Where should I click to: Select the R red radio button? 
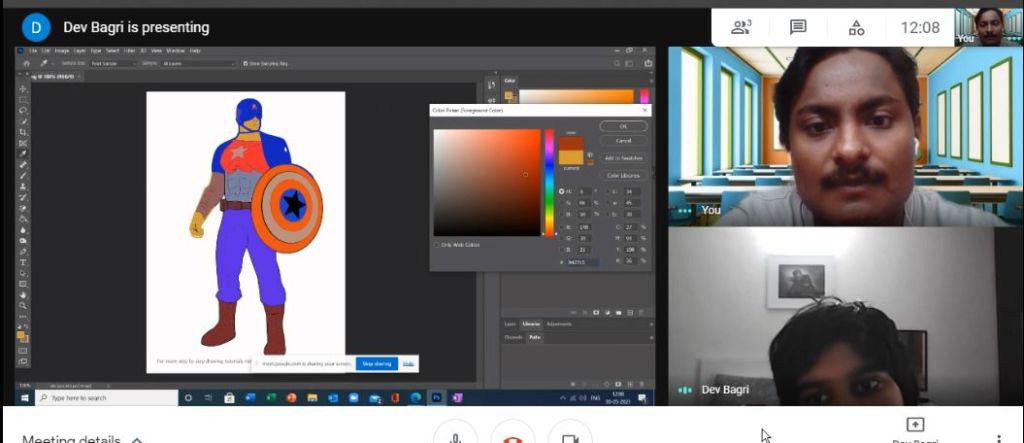562,227
